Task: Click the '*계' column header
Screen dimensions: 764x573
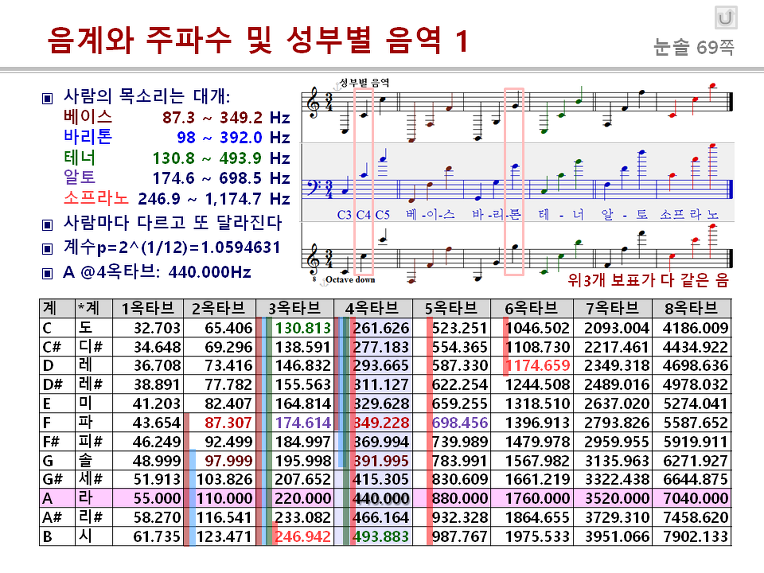Action: pyautogui.click(x=94, y=308)
